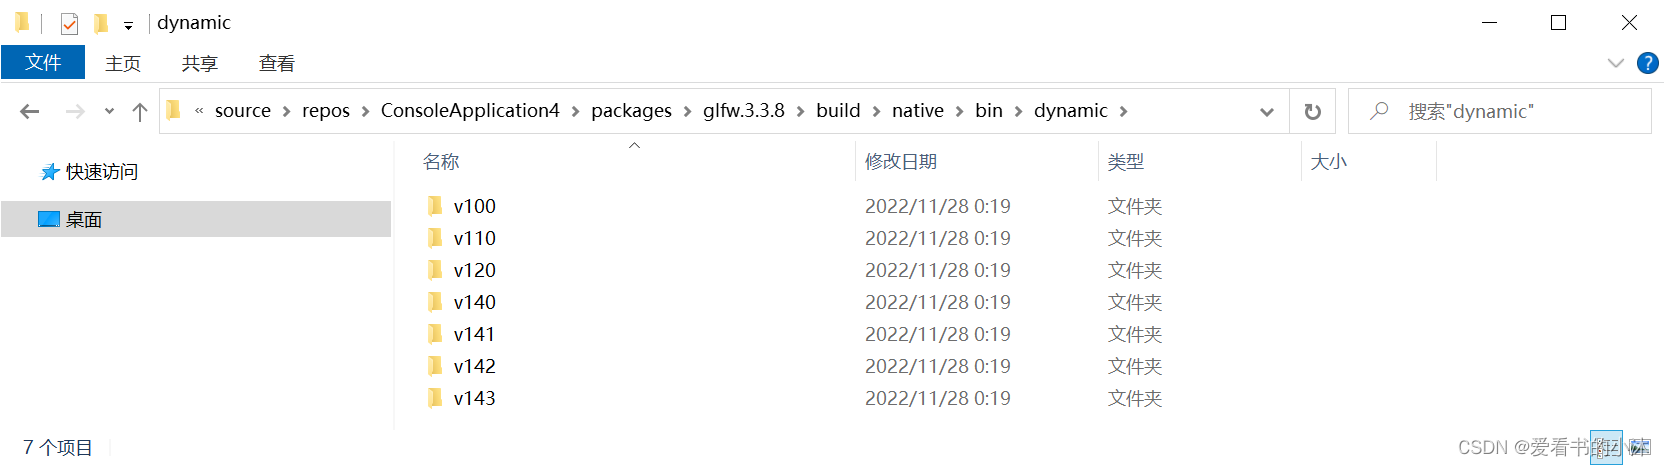Select 桌面 in the navigation pane
Viewport: 1665px width, 466px height.
pos(84,220)
